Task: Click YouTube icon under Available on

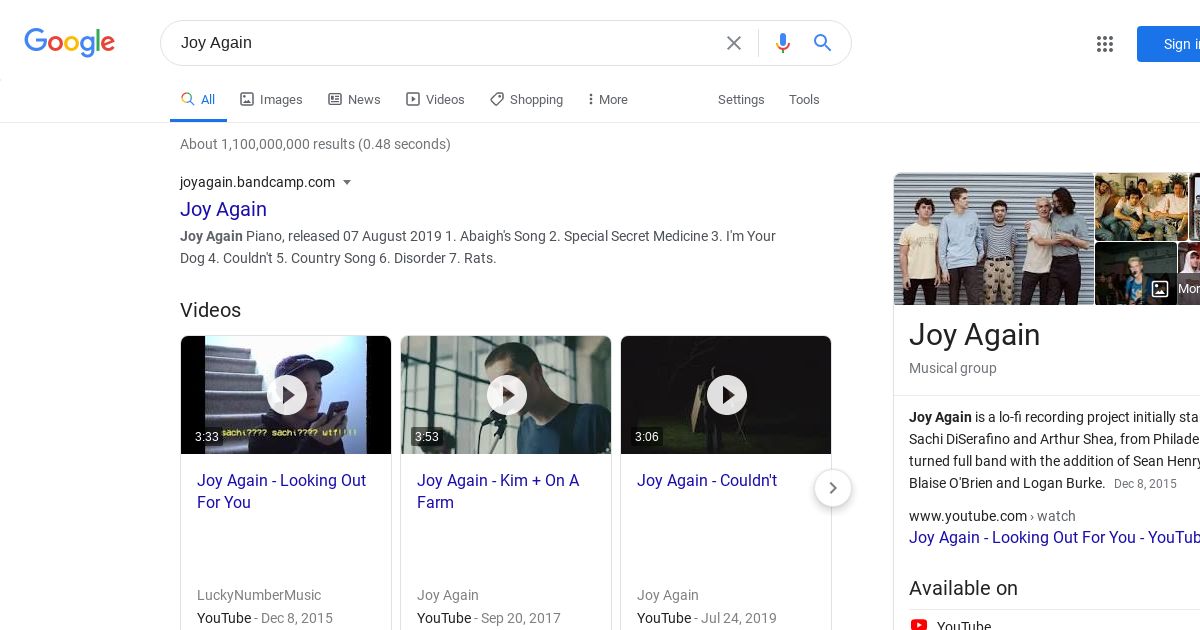Action: pos(919,626)
